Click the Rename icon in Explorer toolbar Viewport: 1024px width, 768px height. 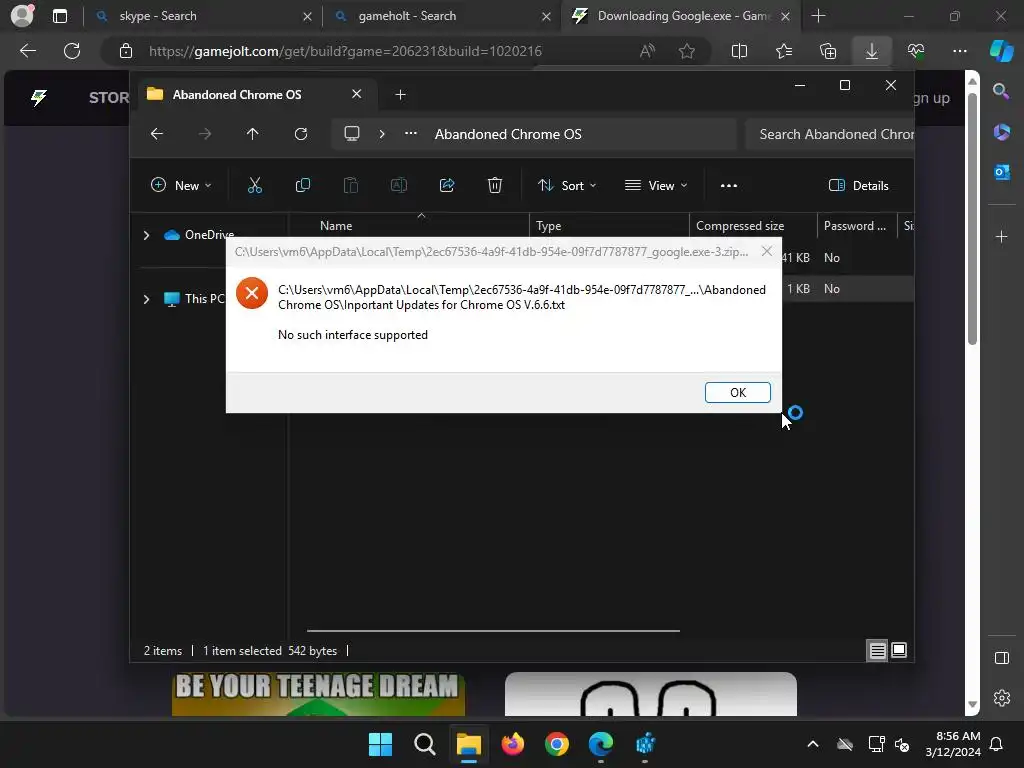pos(398,185)
